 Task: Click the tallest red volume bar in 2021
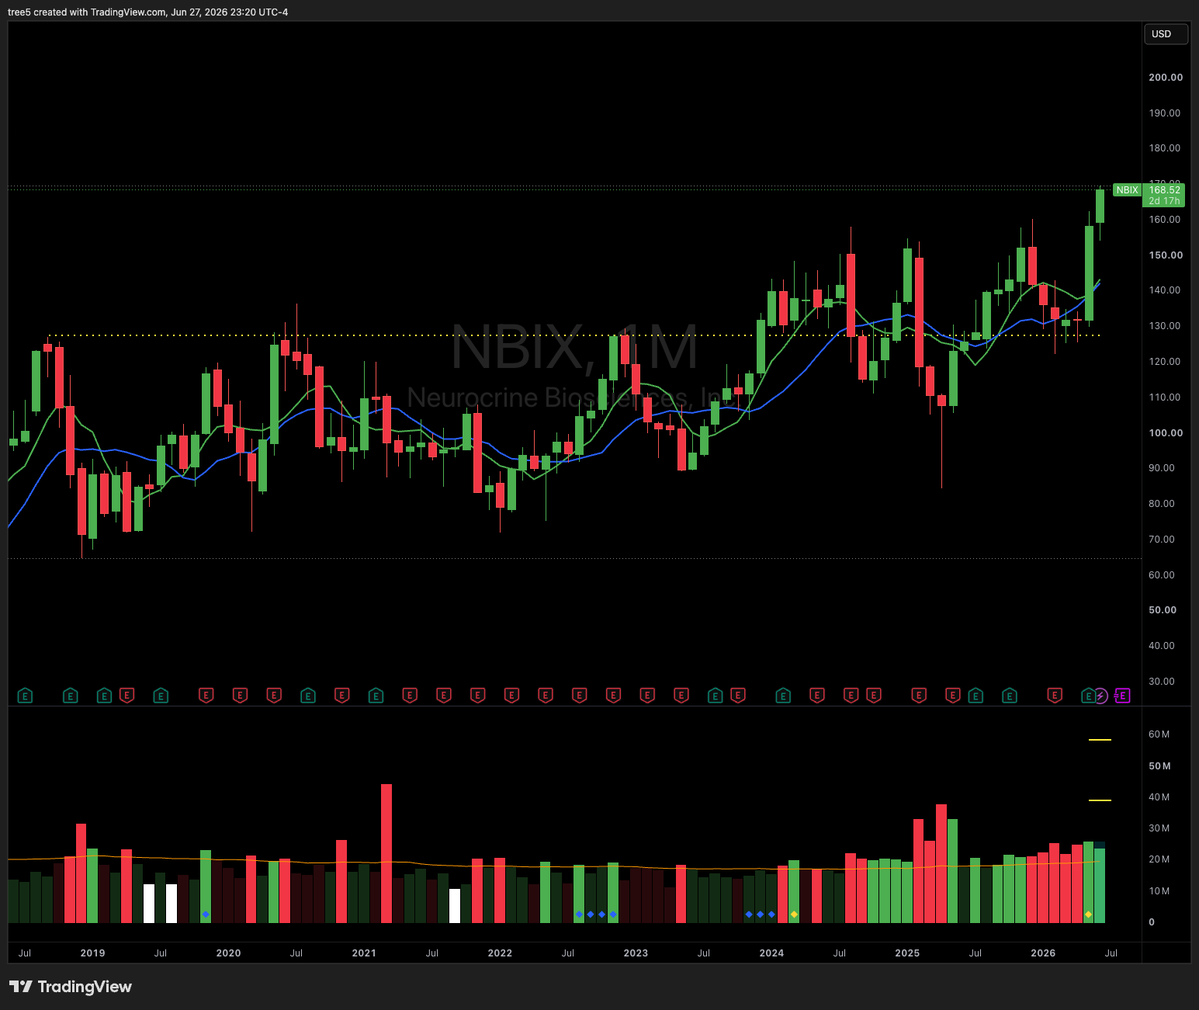click(x=386, y=853)
